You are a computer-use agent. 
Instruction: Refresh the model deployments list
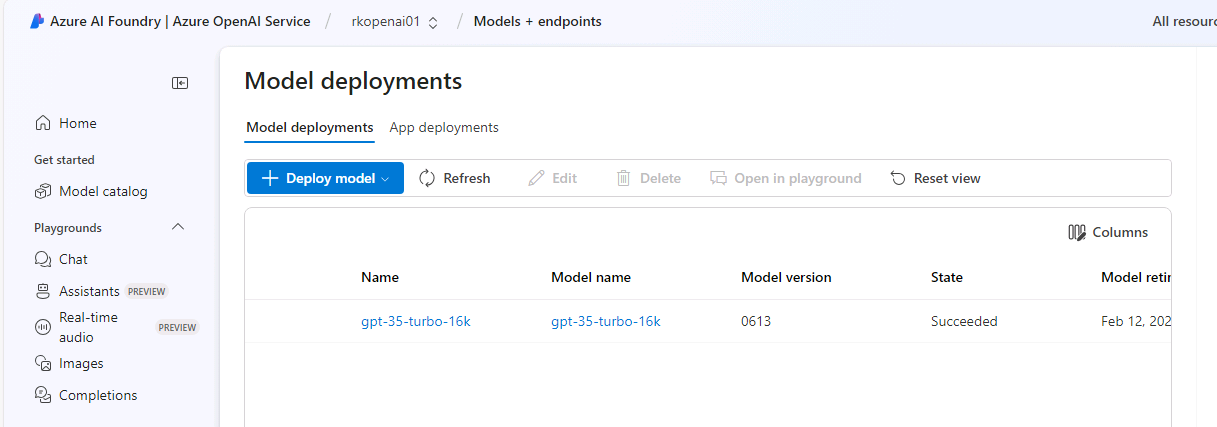coord(455,179)
